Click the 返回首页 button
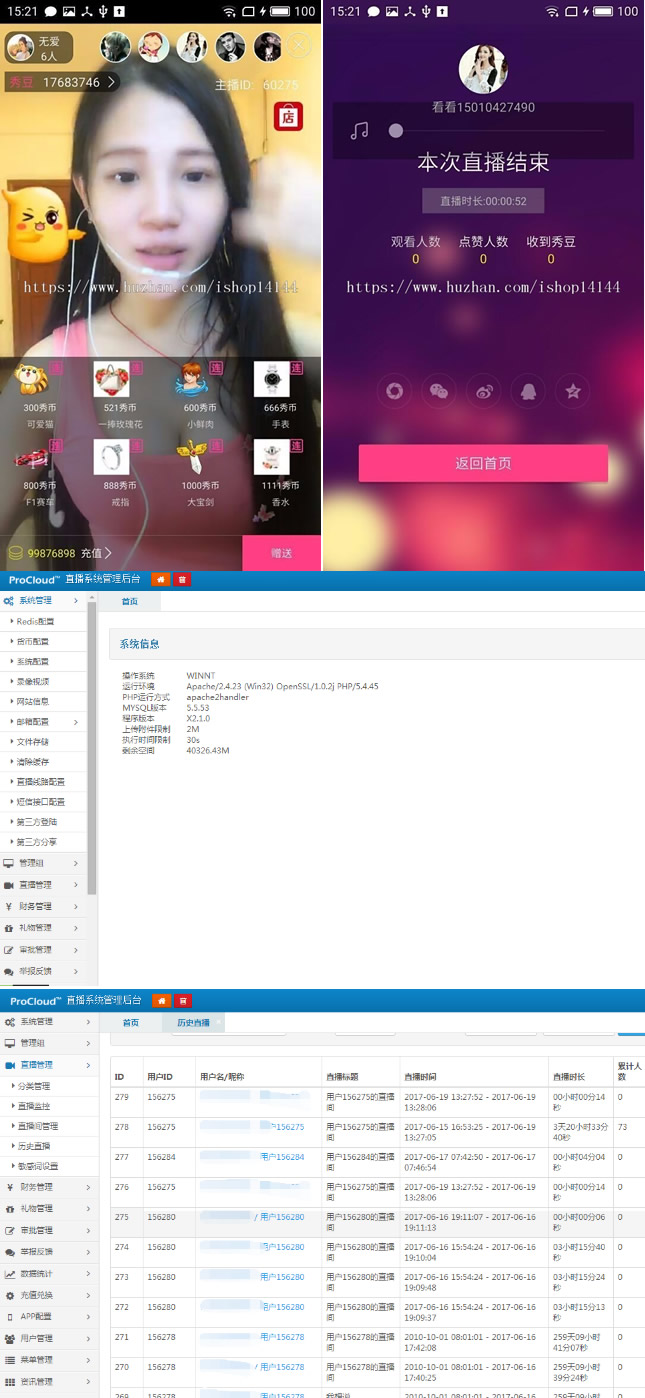Image resolution: width=645 pixels, height=1398 pixels. pyautogui.click(x=483, y=464)
